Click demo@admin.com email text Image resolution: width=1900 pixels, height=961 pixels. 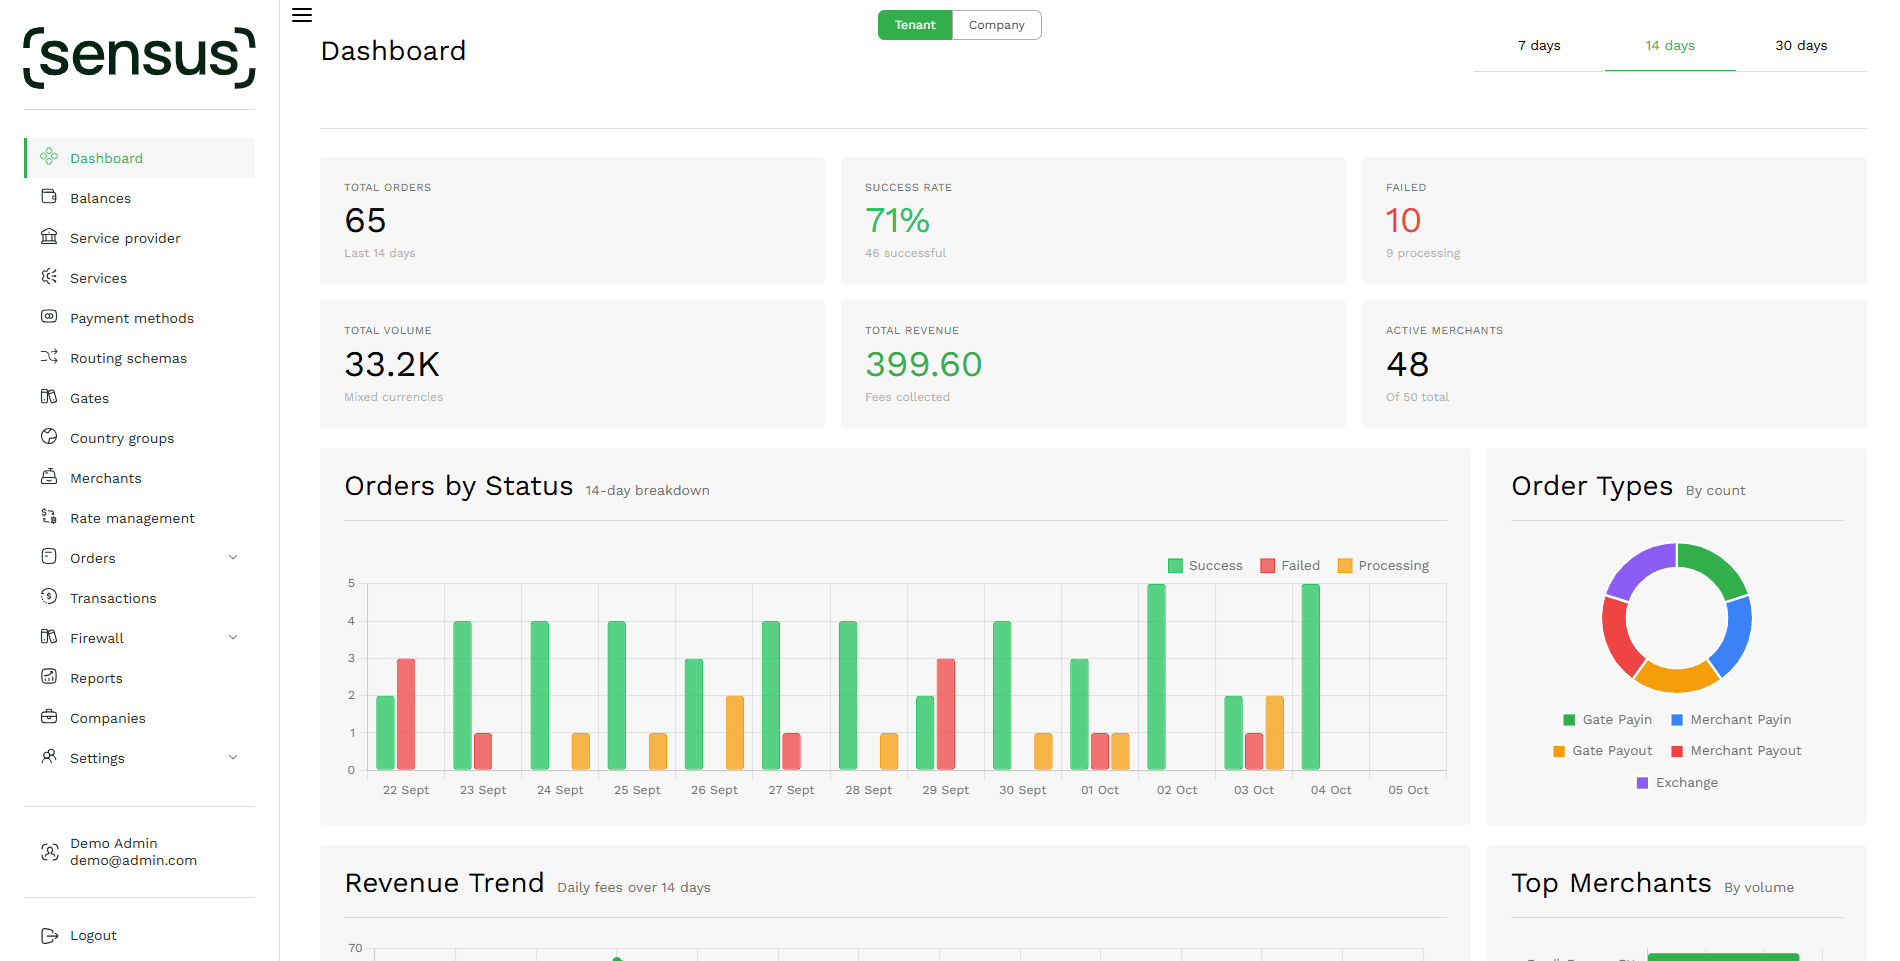(134, 861)
